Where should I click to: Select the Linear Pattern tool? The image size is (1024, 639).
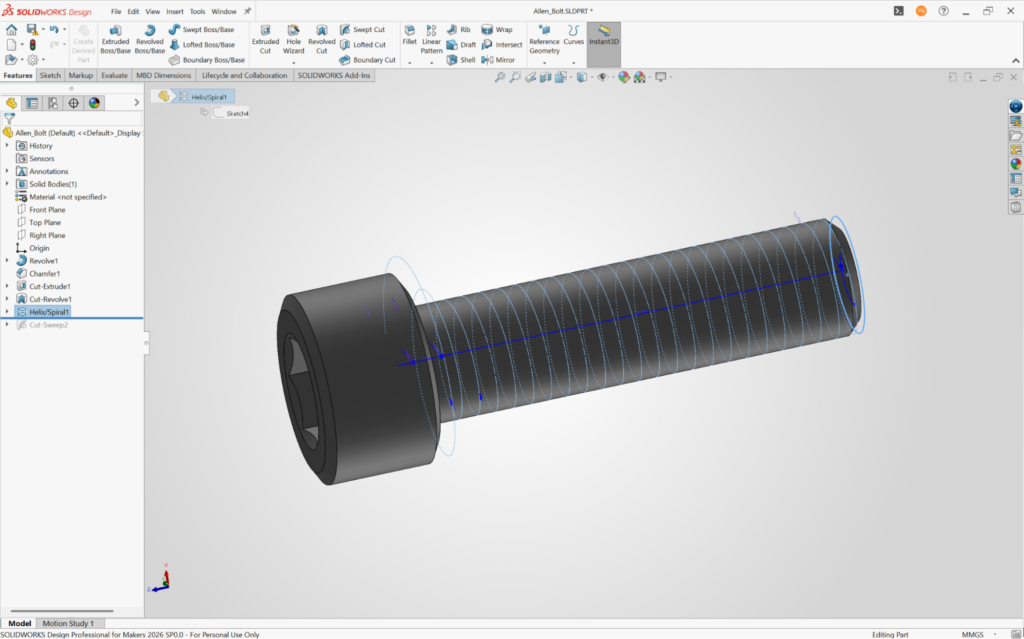pos(431,39)
